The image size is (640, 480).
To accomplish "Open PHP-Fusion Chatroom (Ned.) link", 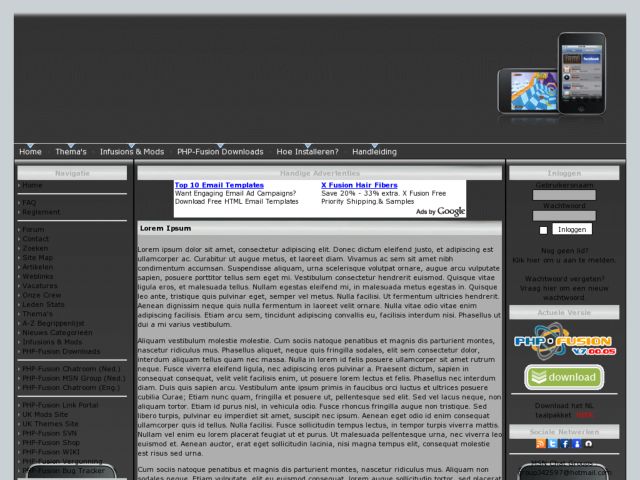I will coord(71,369).
